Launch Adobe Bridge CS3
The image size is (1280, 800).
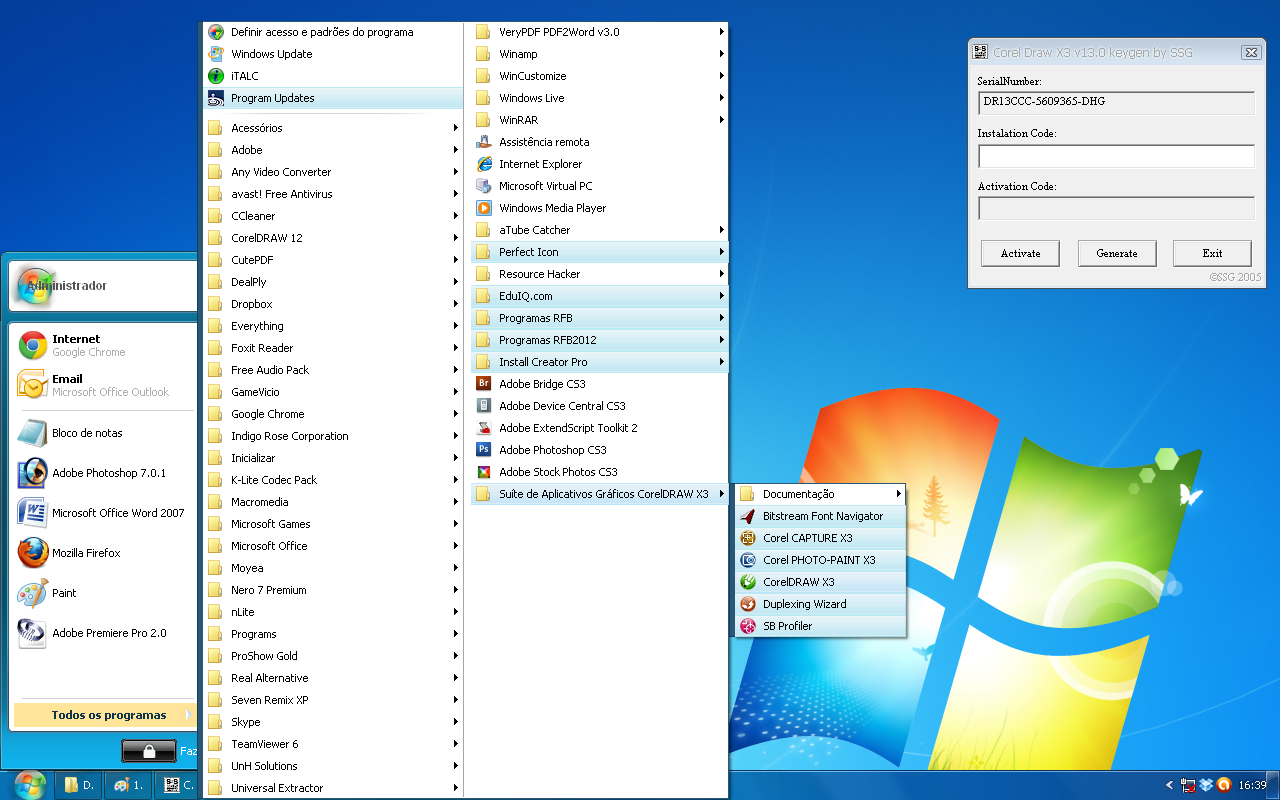[x=599, y=384]
